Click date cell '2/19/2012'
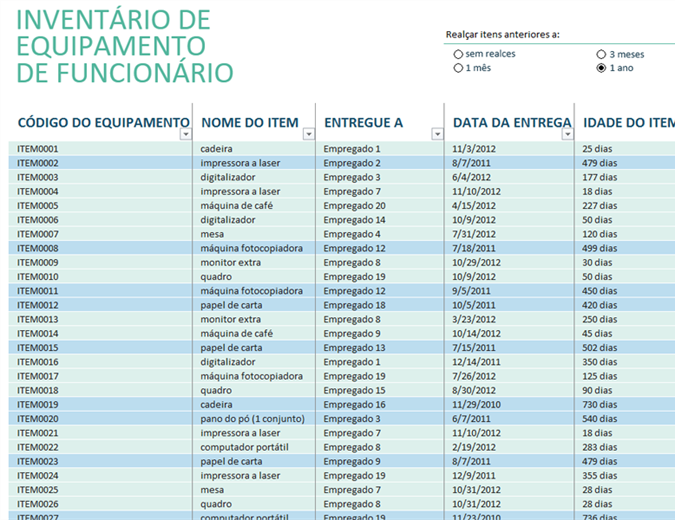This screenshot has height=520, width=675. (474, 447)
